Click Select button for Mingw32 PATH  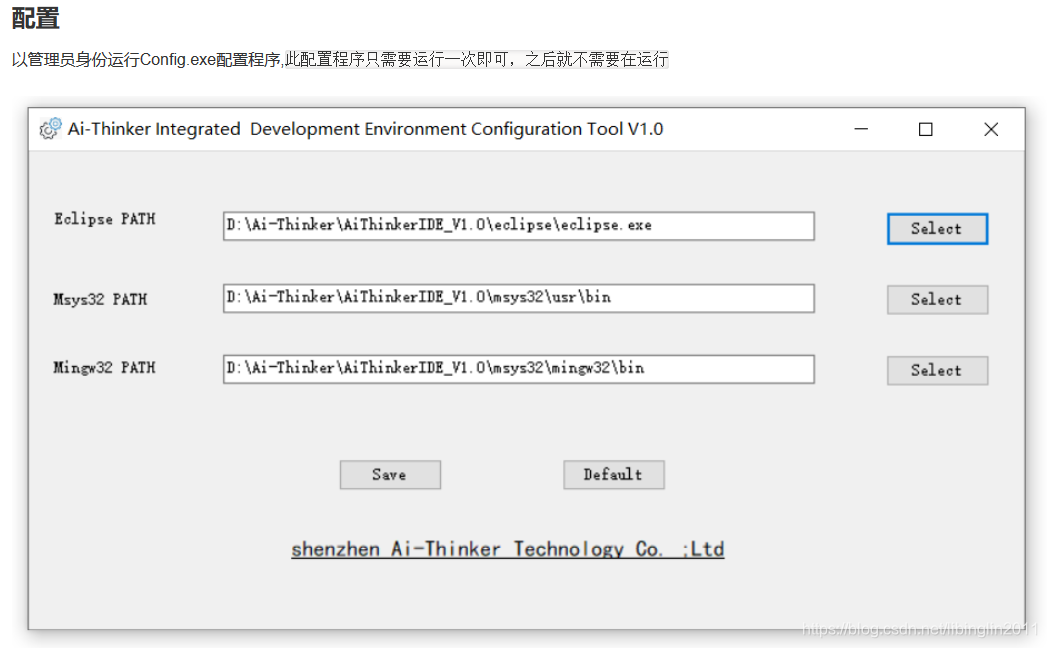click(937, 370)
